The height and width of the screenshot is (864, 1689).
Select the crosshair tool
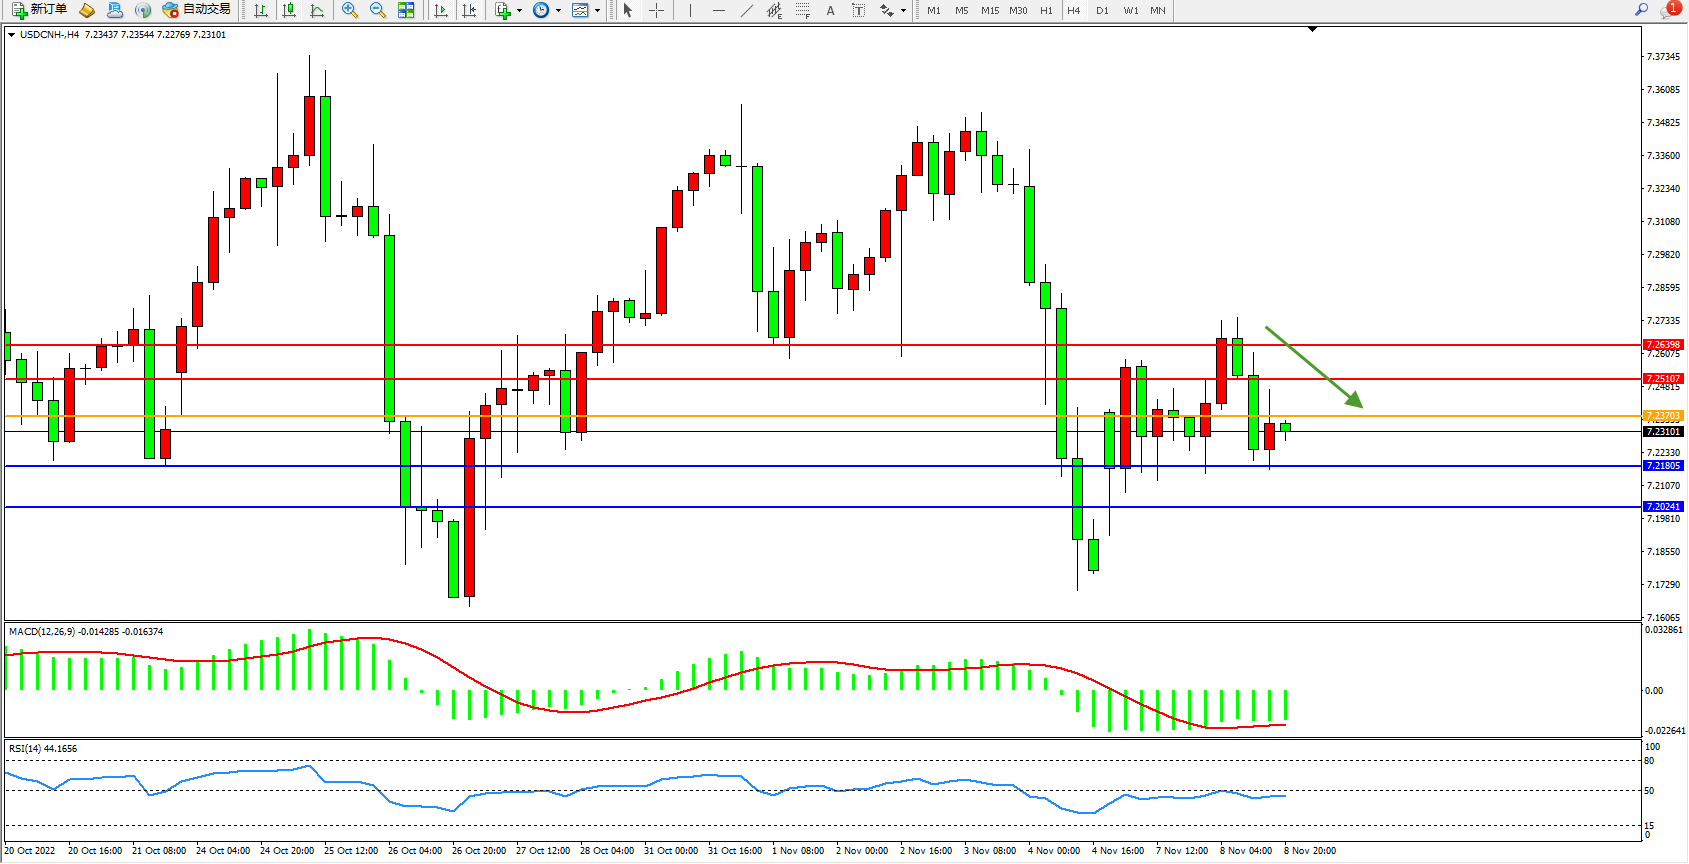[657, 10]
